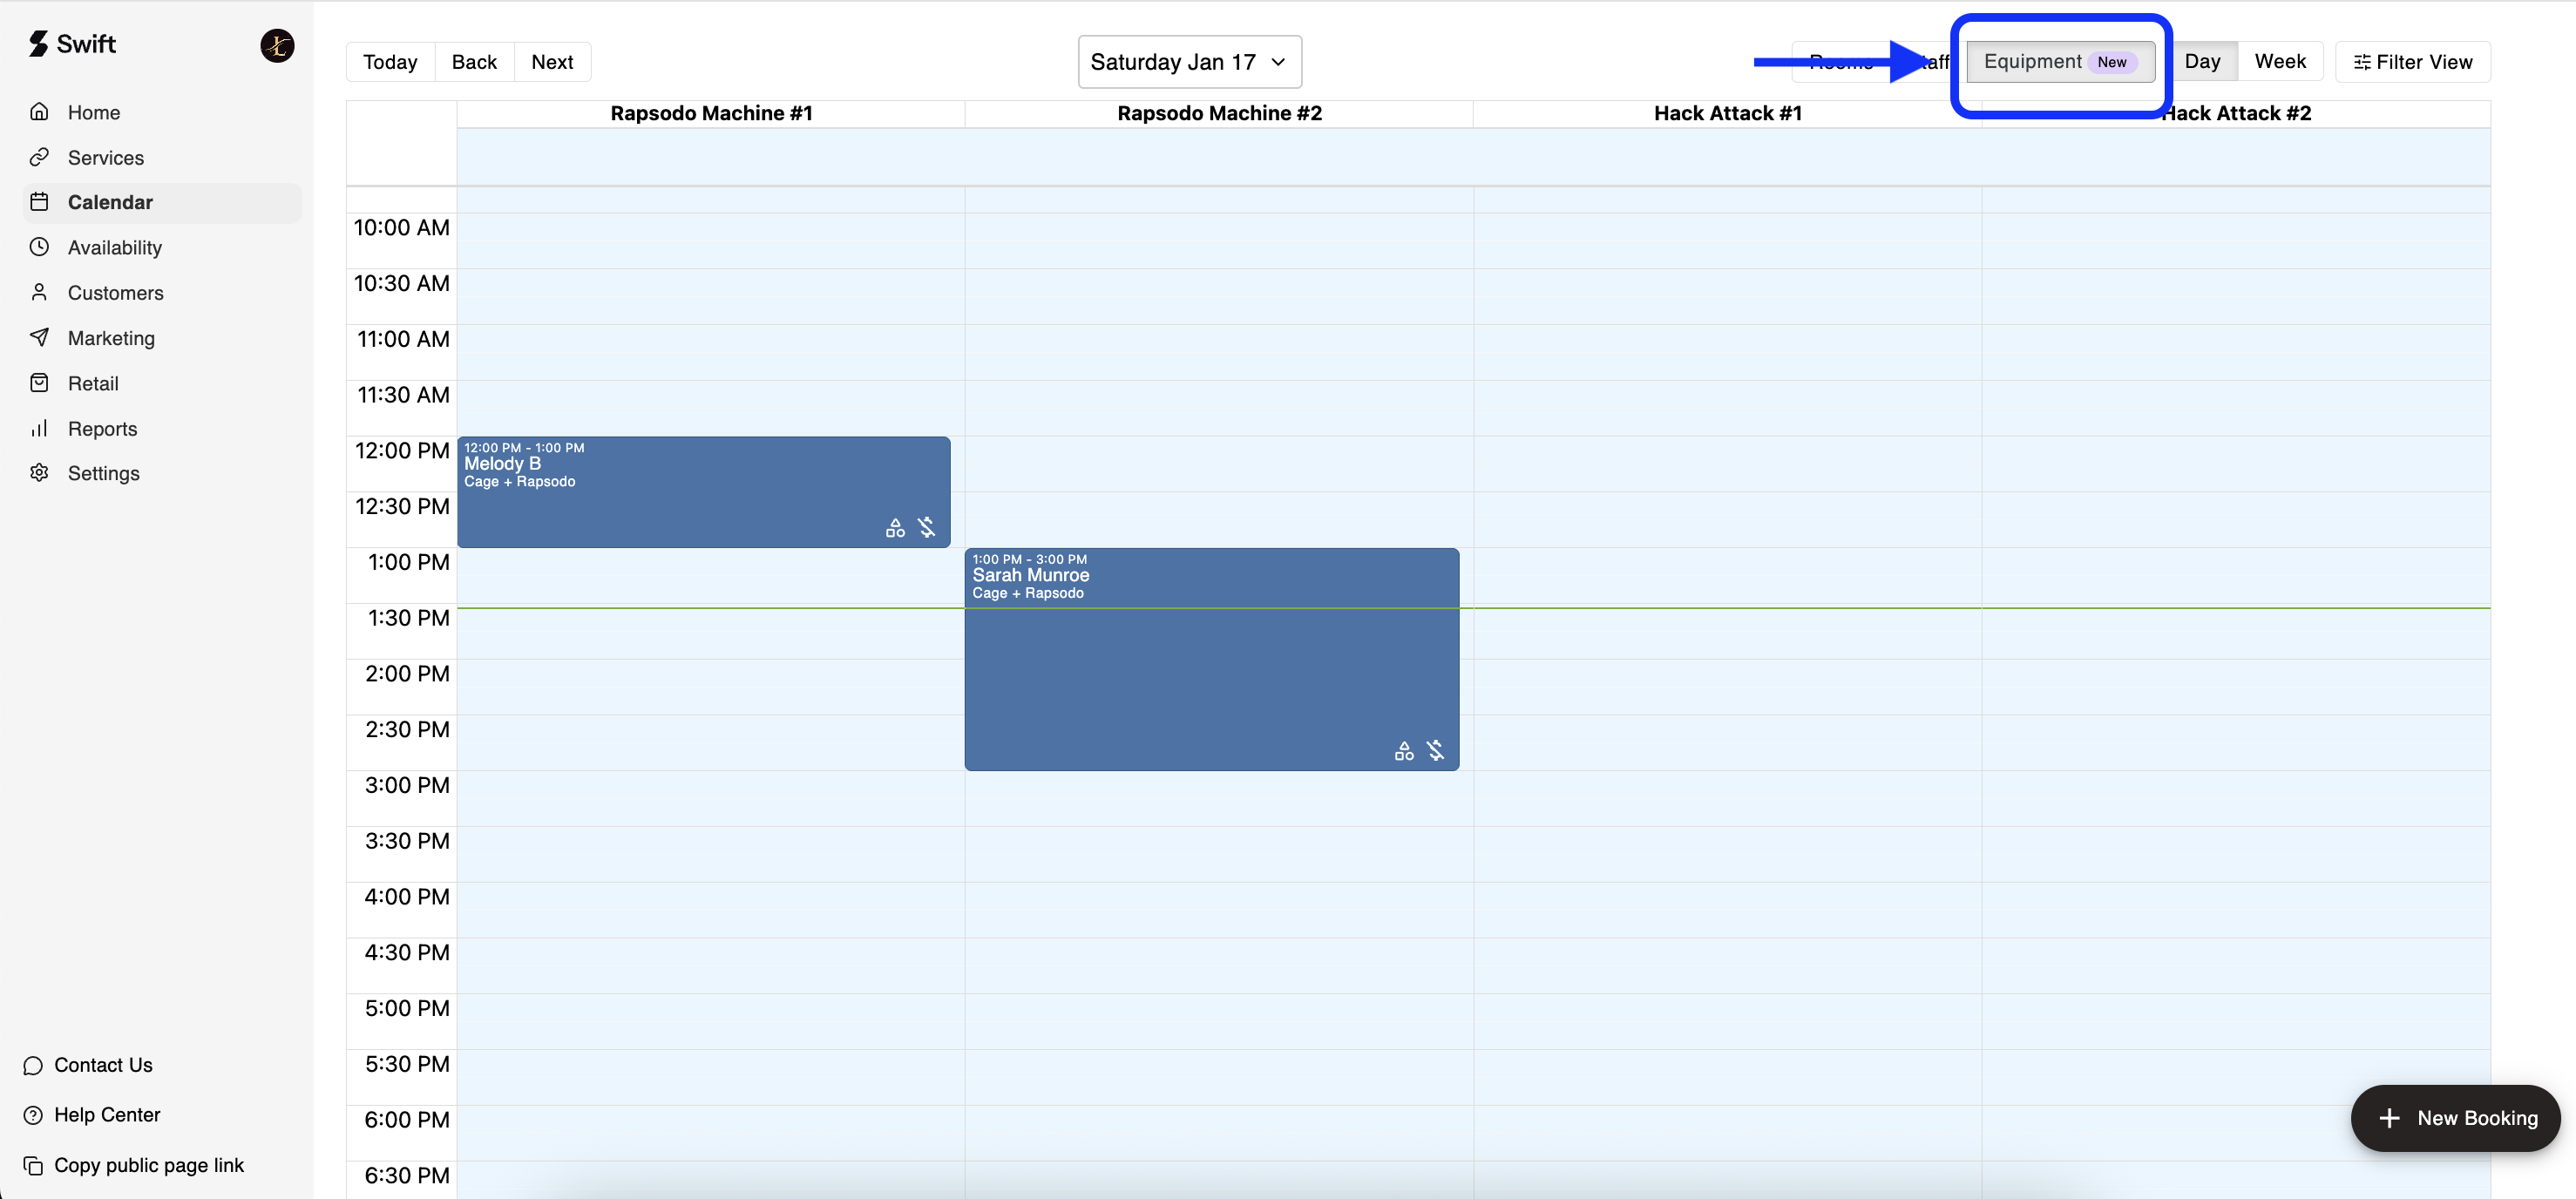Click the Next day button
Viewport: 2576px width, 1199px height.
point(551,62)
